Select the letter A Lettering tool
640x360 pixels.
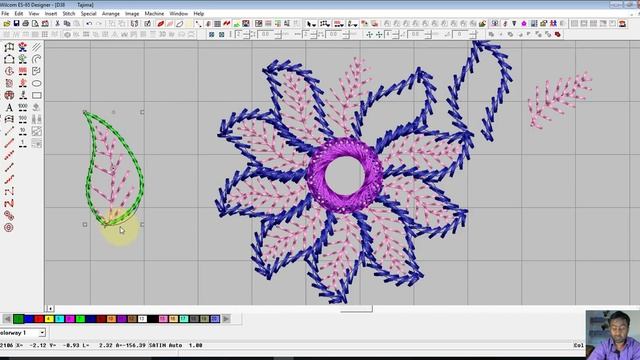click(9, 107)
